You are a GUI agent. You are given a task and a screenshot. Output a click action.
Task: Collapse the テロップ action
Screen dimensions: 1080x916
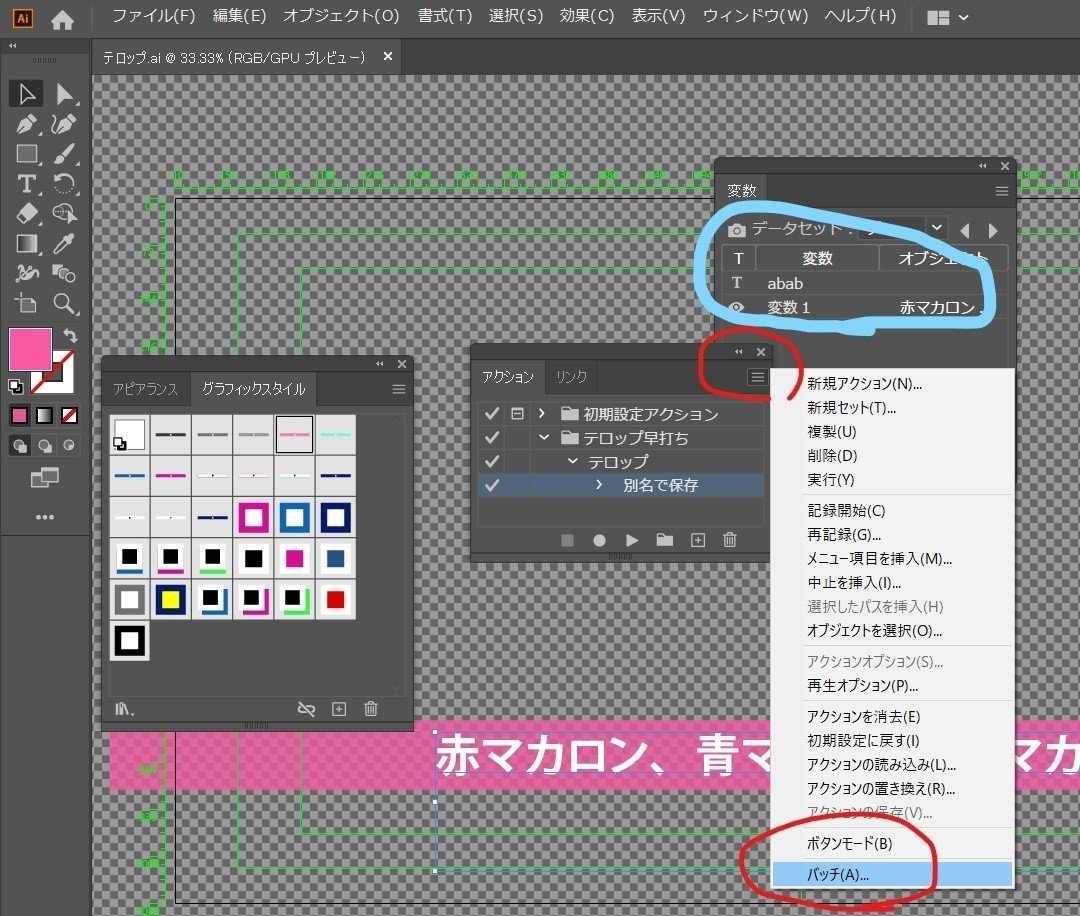pyautogui.click(x=572, y=461)
